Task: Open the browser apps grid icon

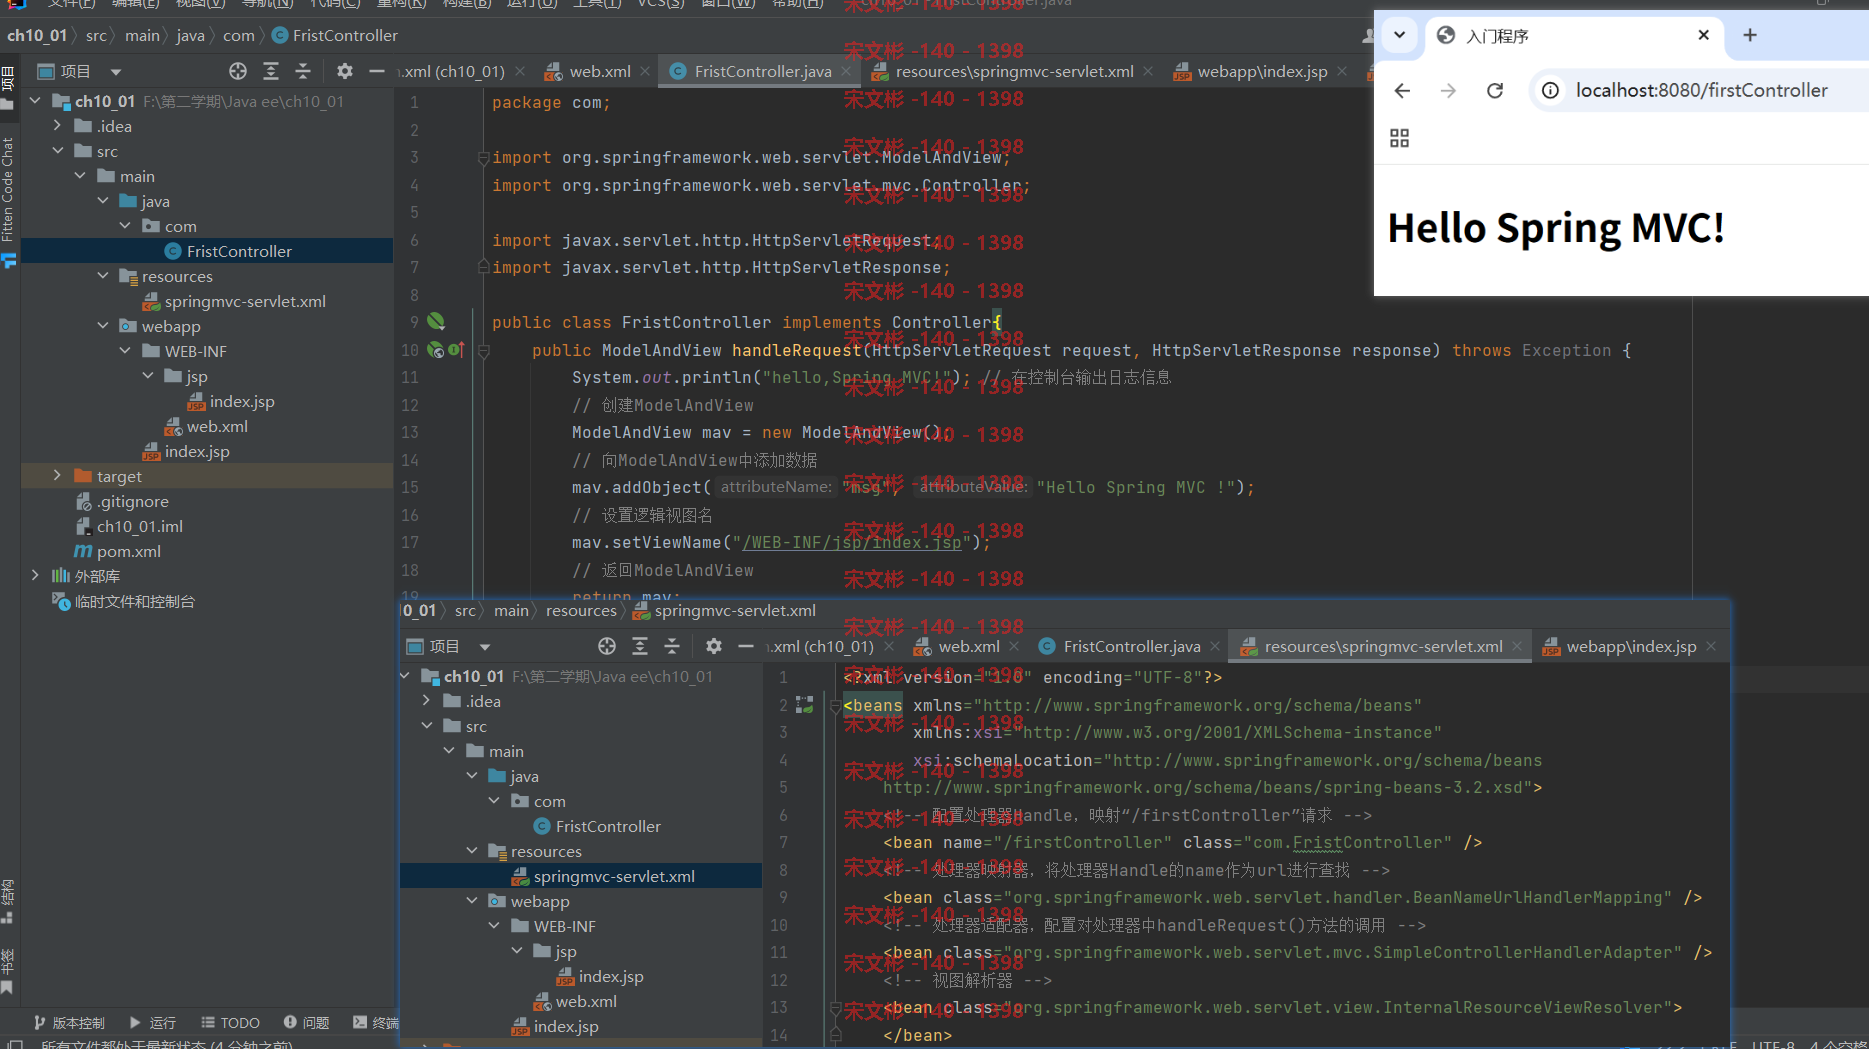Action: [x=1400, y=138]
